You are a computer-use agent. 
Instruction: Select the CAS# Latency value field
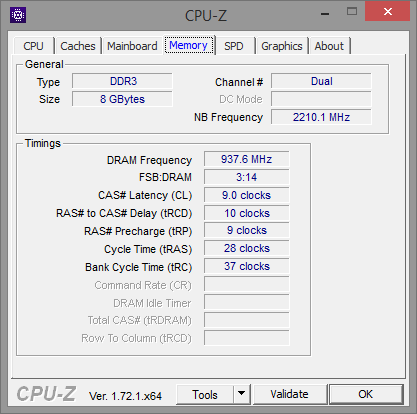pos(247,195)
